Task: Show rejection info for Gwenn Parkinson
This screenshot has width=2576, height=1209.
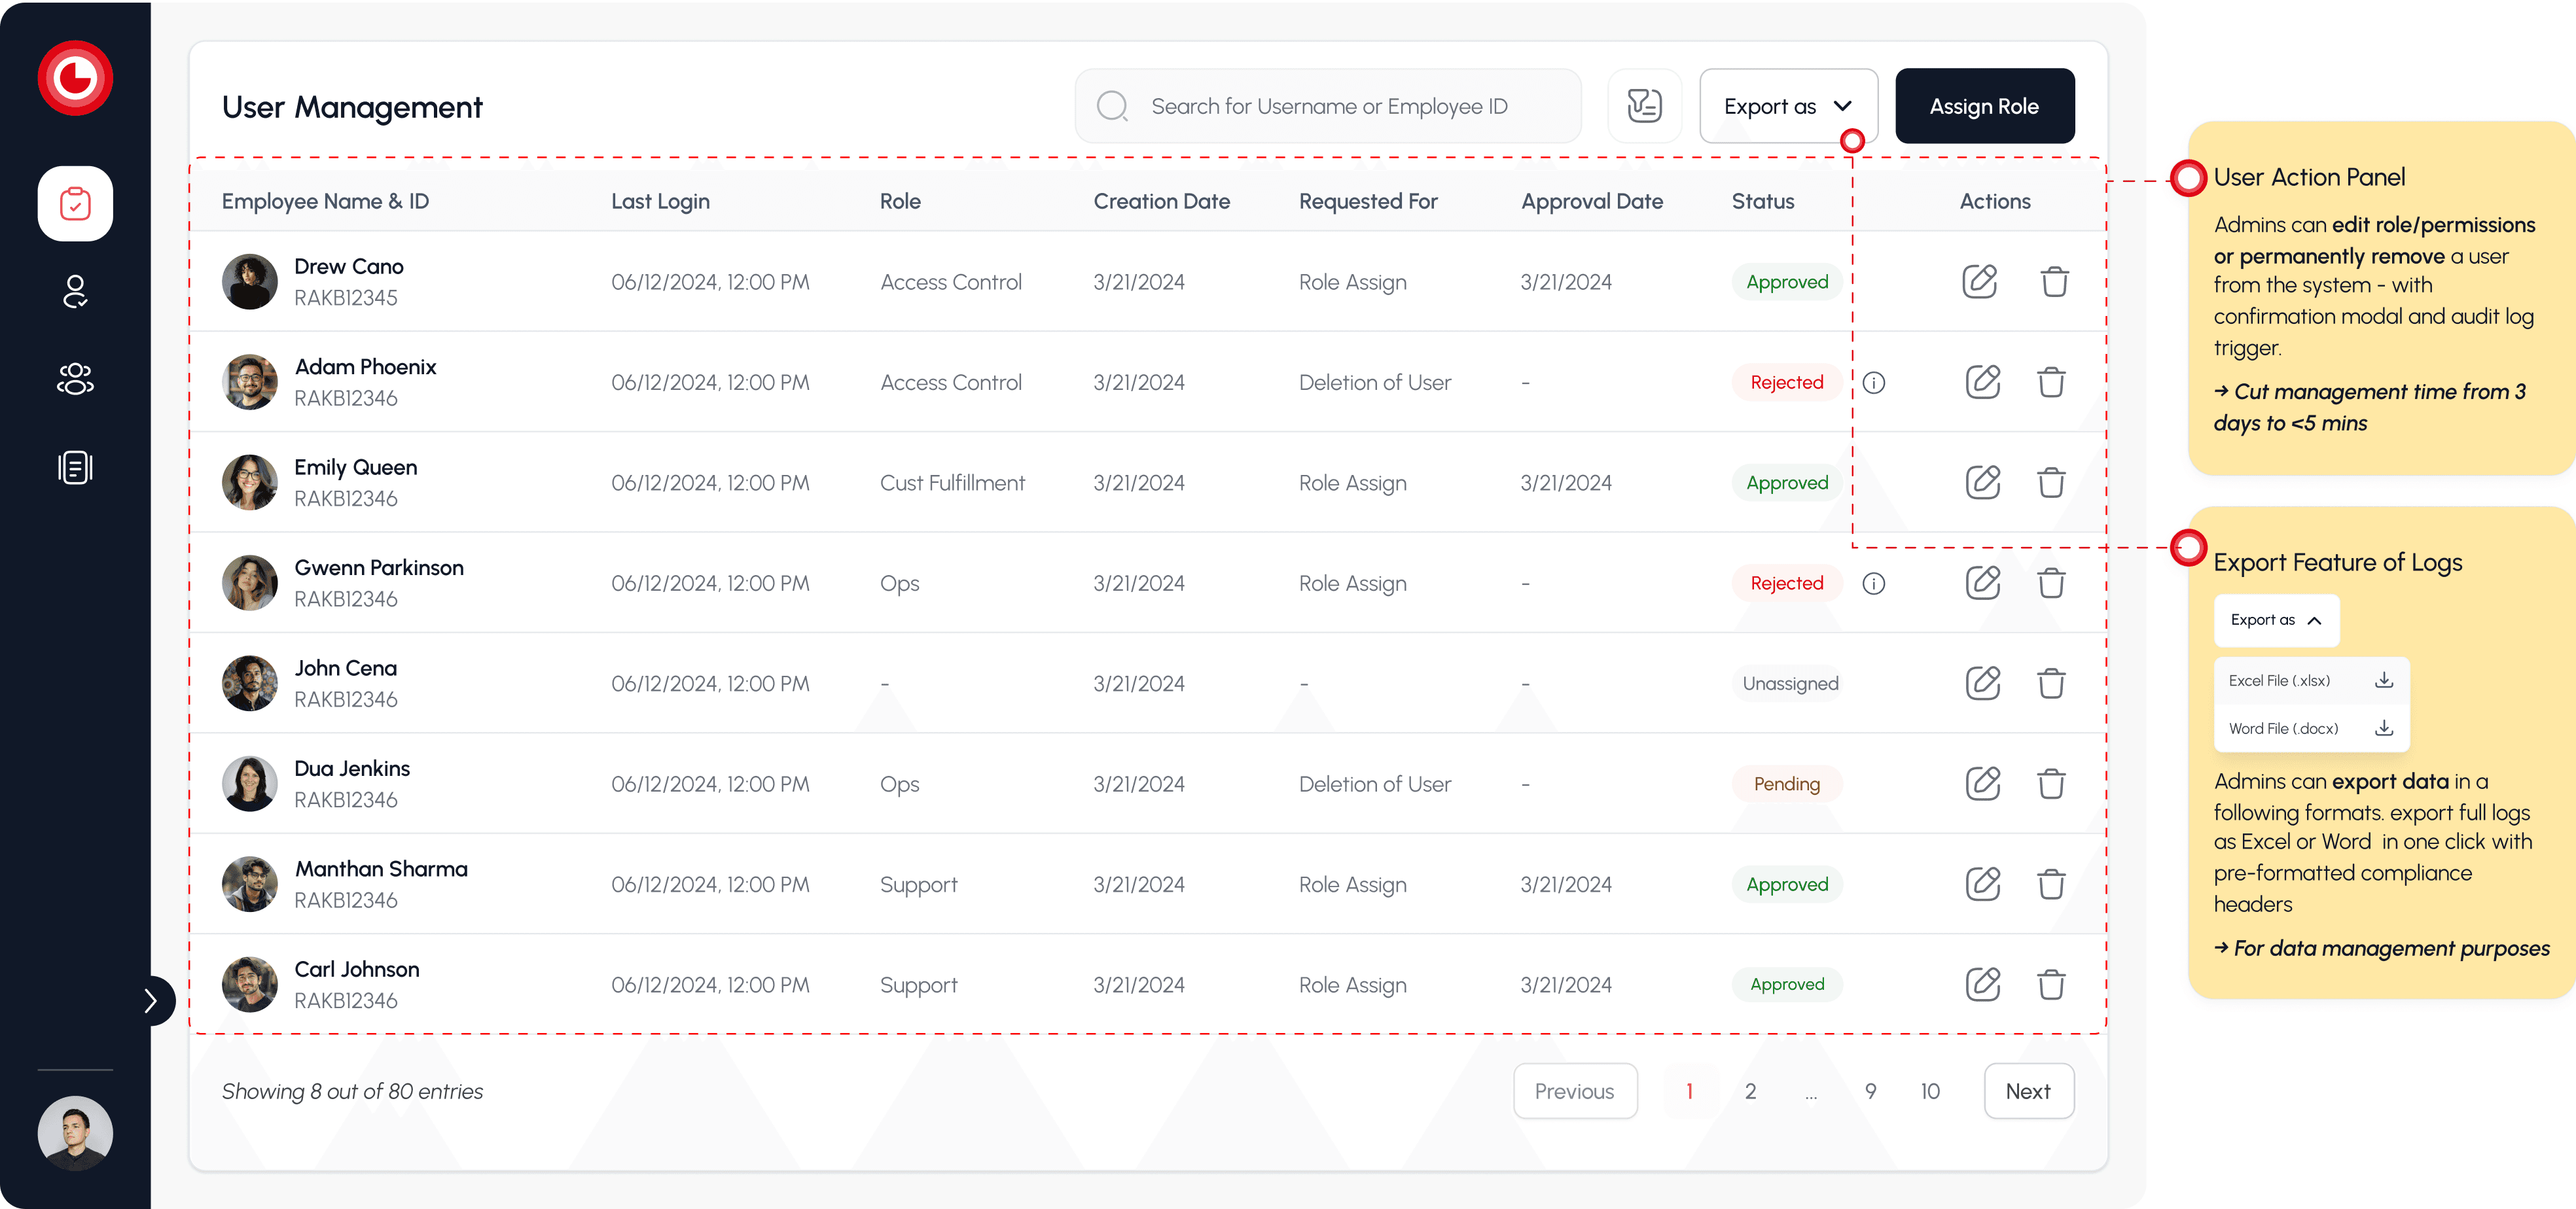Action: (x=1874, y=583)
